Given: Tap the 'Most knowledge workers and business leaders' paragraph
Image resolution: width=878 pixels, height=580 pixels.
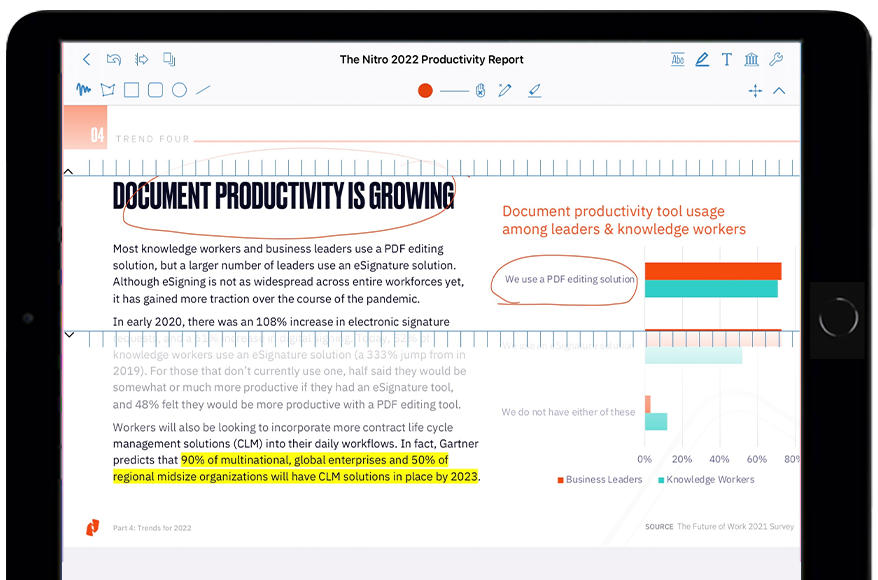Looking at the screenshot, I should (288, 274).
